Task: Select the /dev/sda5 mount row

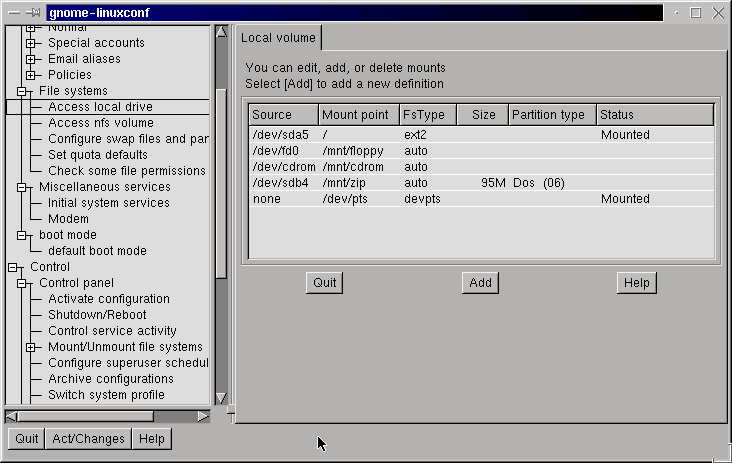Action: pos(481,135)
